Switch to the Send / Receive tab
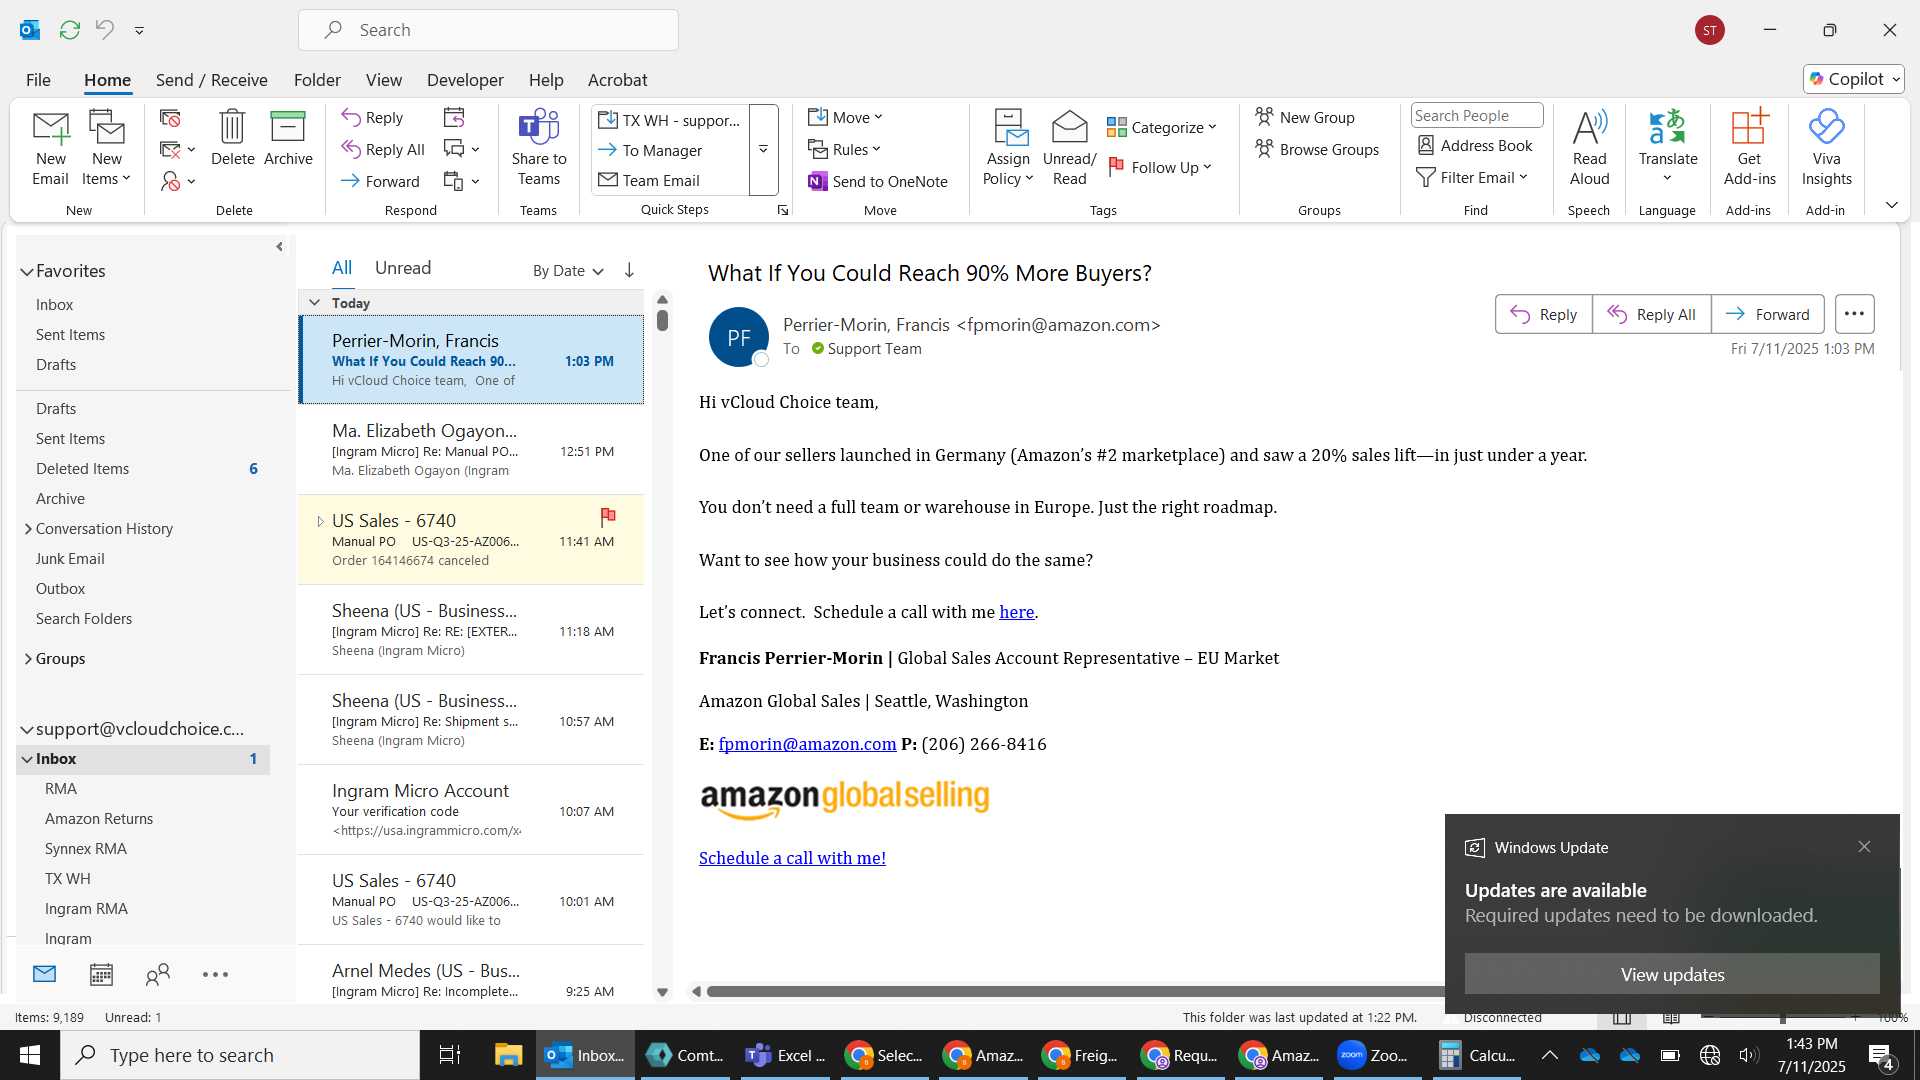 211,80
